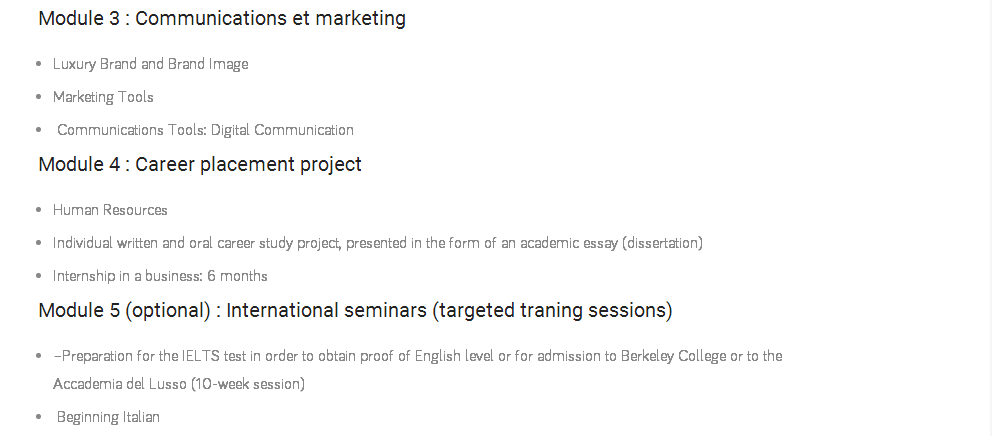Click the Module 5 International seminars heading
This screenshot has height=436, width=992.
354,310
